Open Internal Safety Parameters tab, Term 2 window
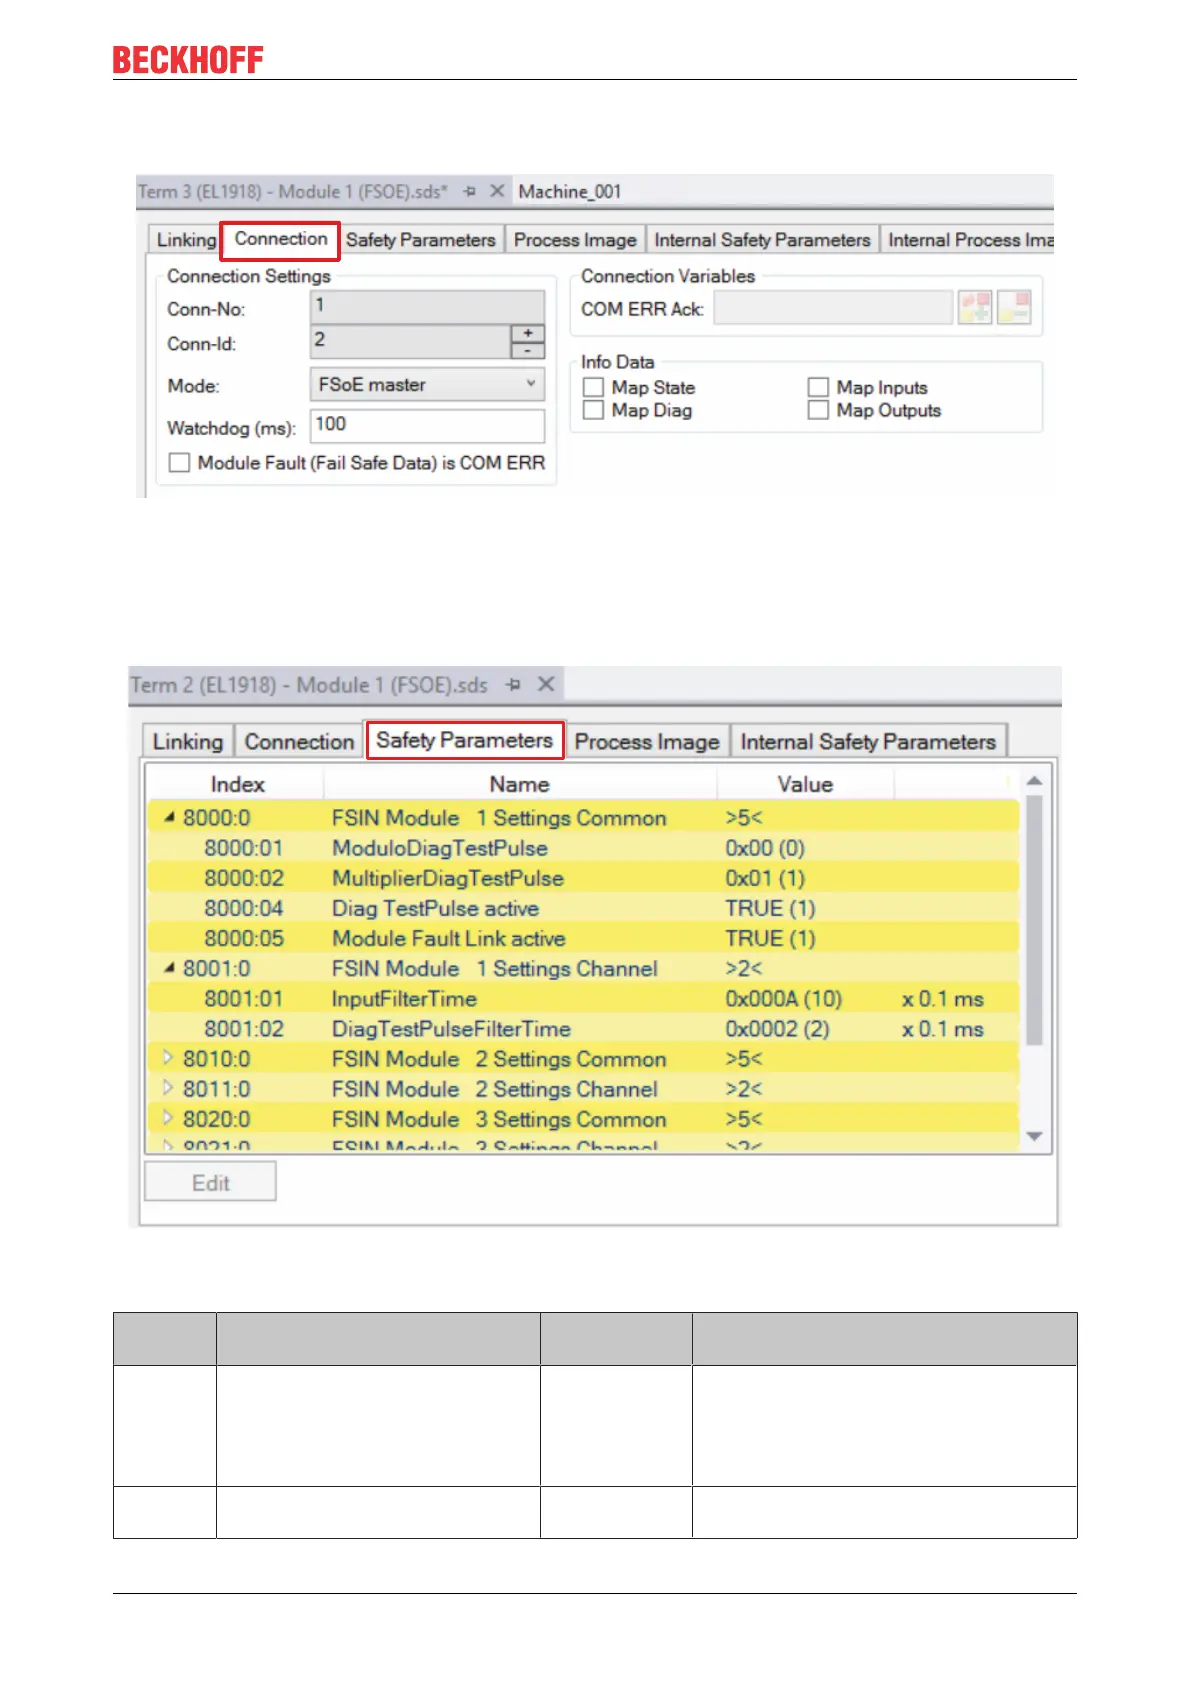This screenshot has width=1191, height=1684. click(868, 742)
